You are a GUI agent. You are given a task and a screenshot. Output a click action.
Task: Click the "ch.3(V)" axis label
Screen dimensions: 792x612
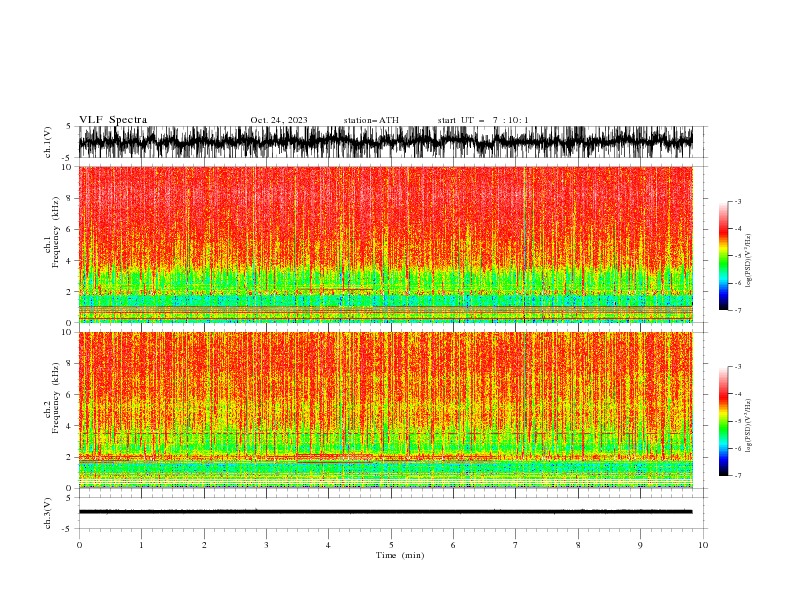48,513
